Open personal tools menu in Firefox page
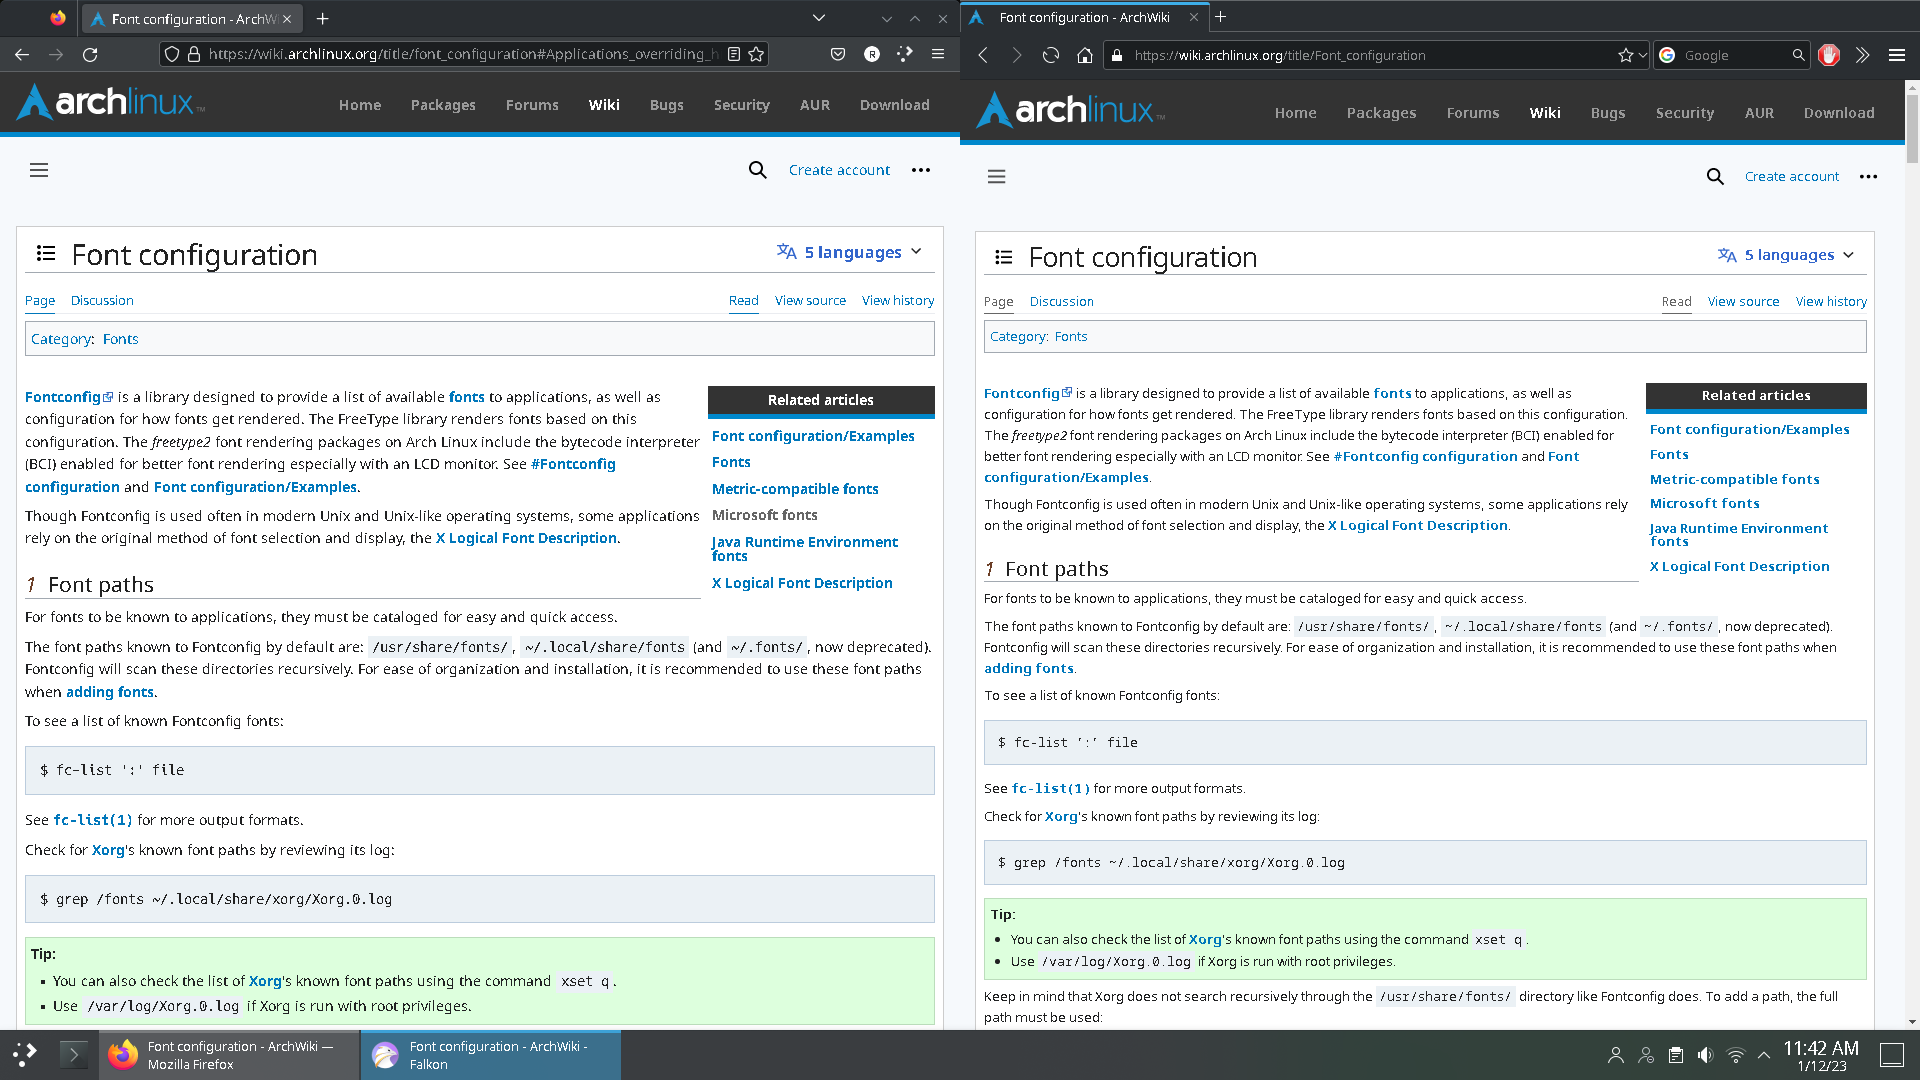1920x1080 pixels. (x=921, y=170)
